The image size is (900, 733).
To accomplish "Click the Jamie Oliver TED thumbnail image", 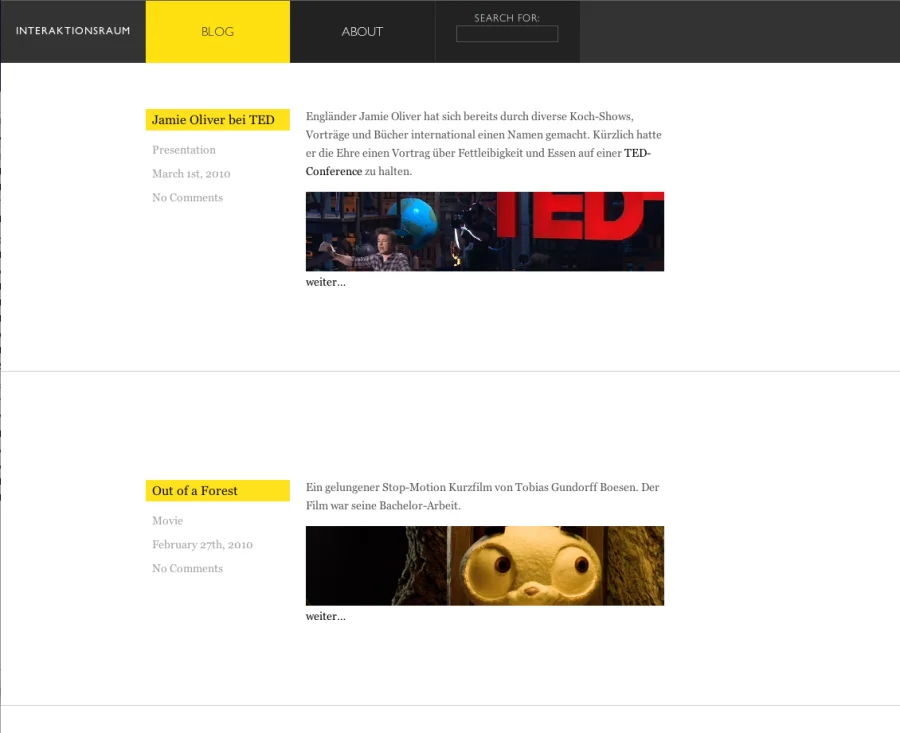I will pos(484,231).
